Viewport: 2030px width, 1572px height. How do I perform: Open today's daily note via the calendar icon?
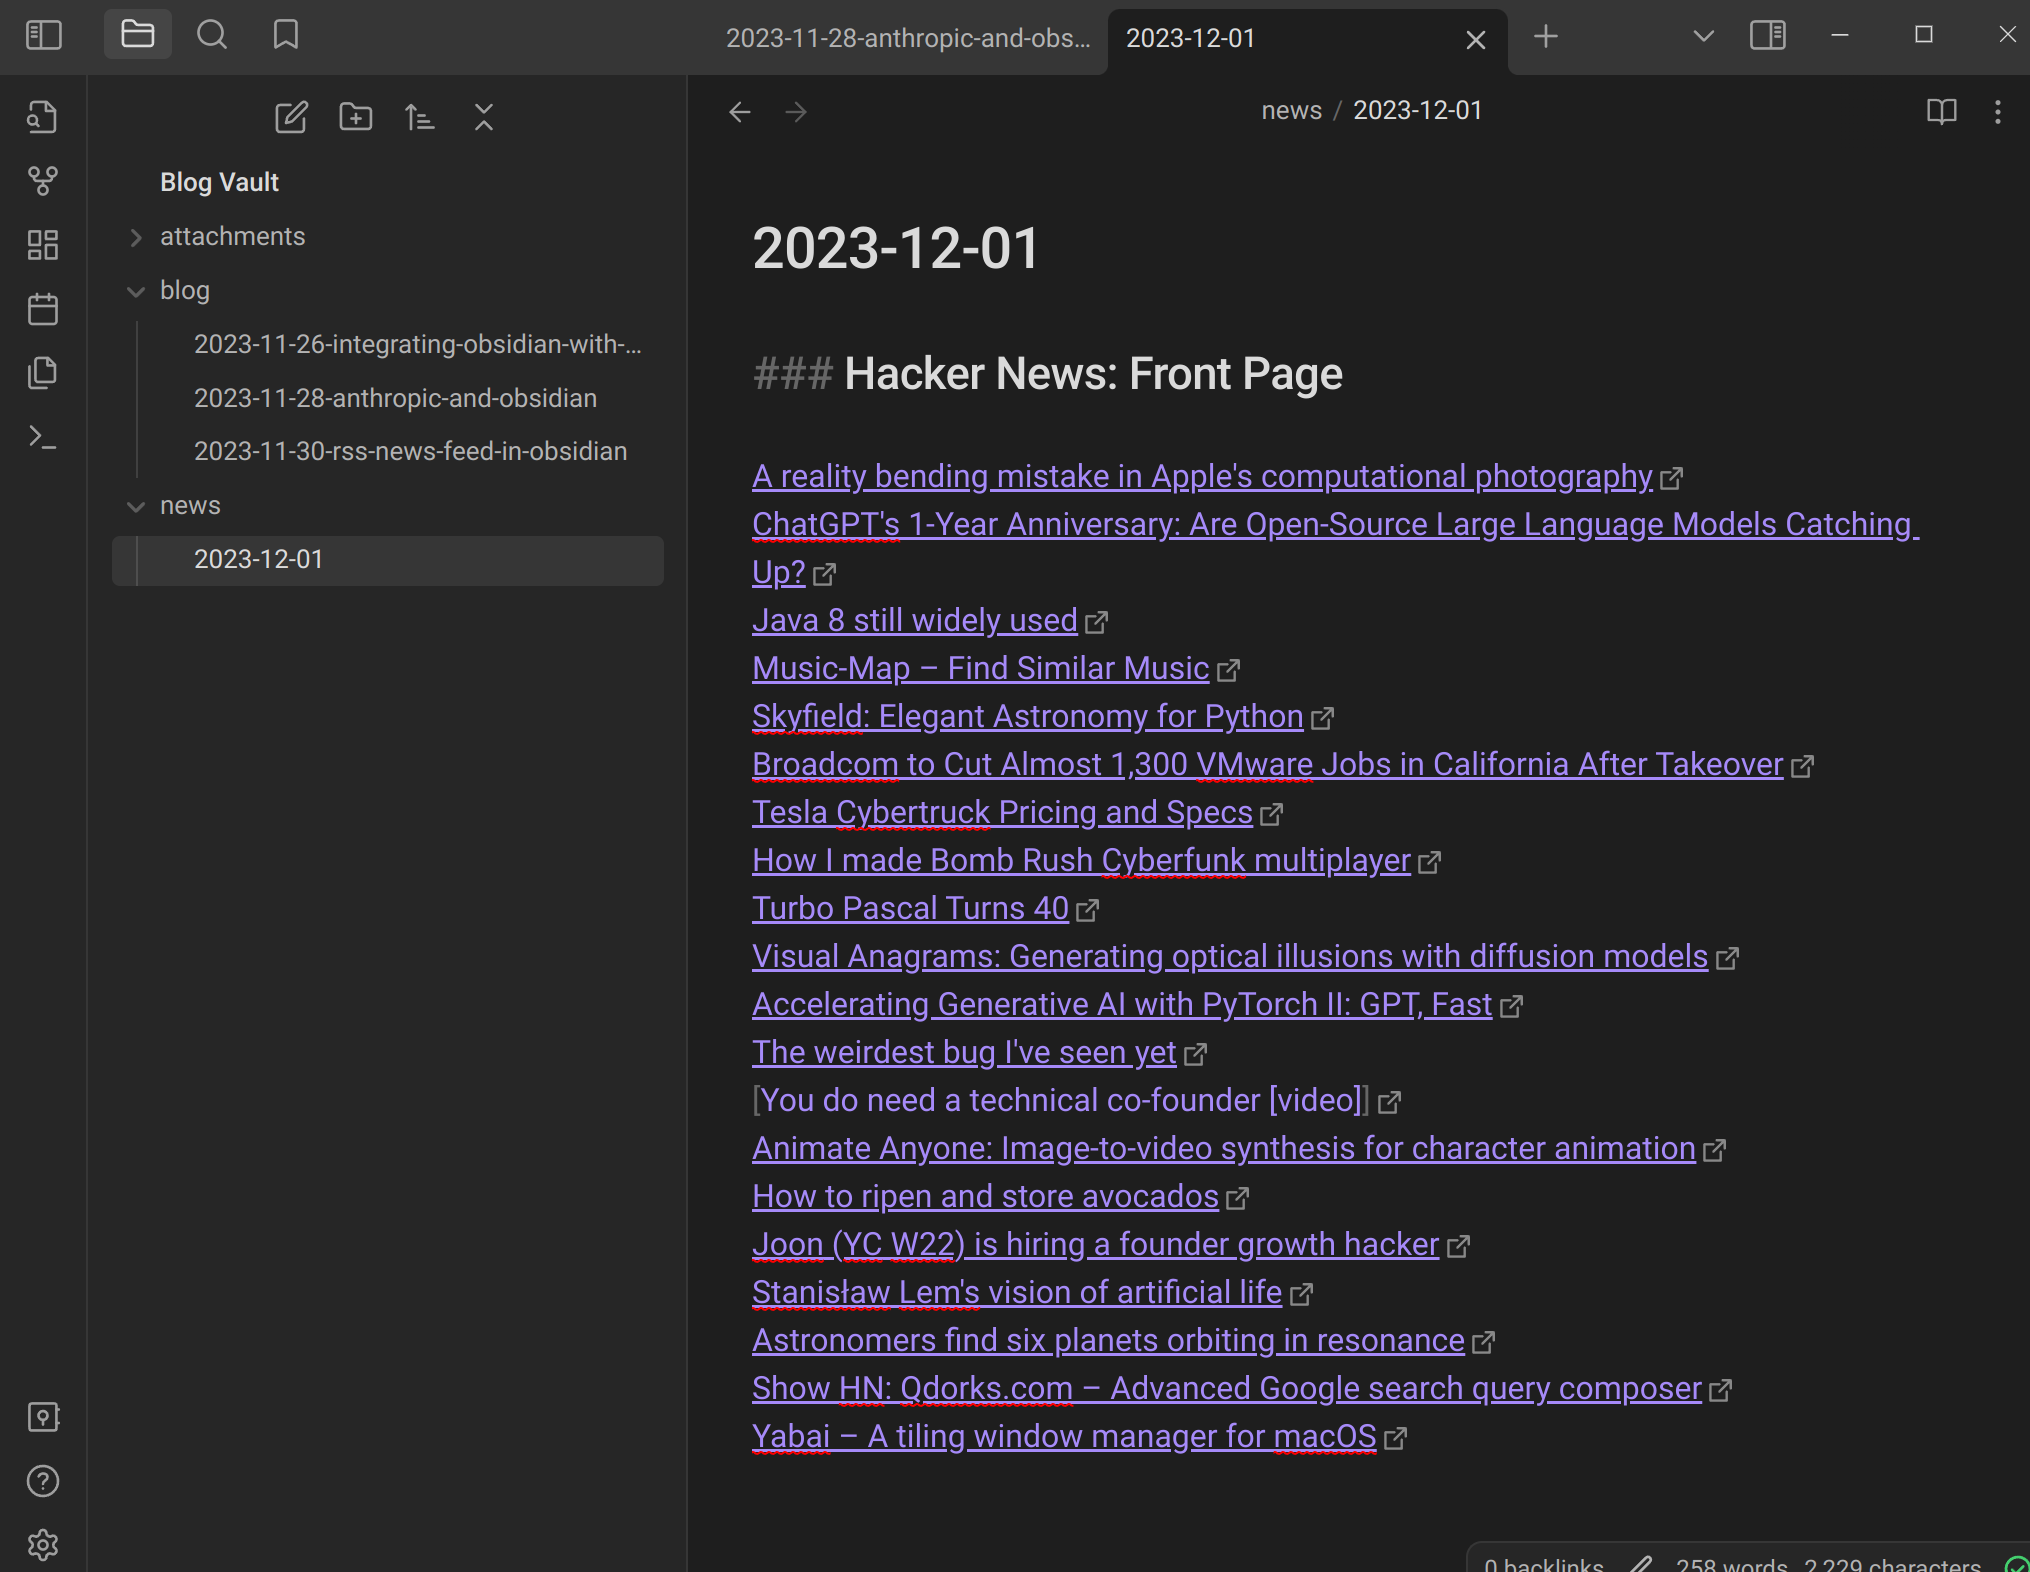pos(42,309)
